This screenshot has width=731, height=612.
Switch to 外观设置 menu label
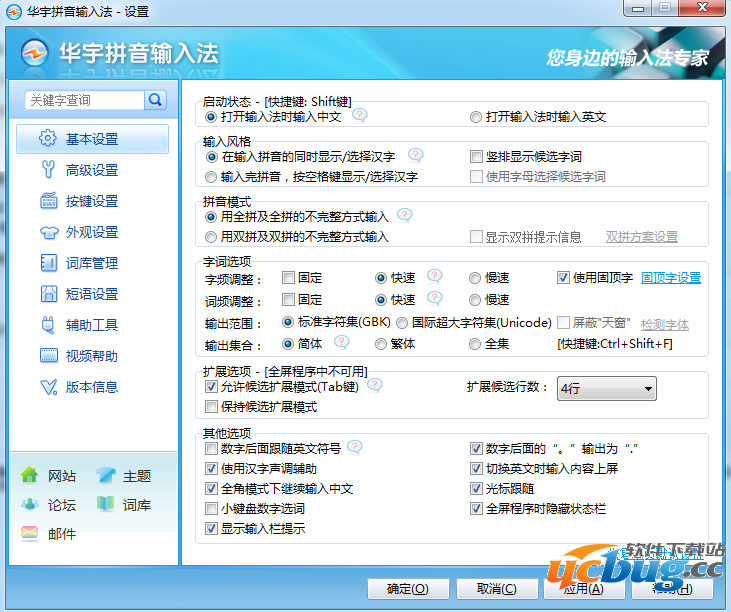92,232
